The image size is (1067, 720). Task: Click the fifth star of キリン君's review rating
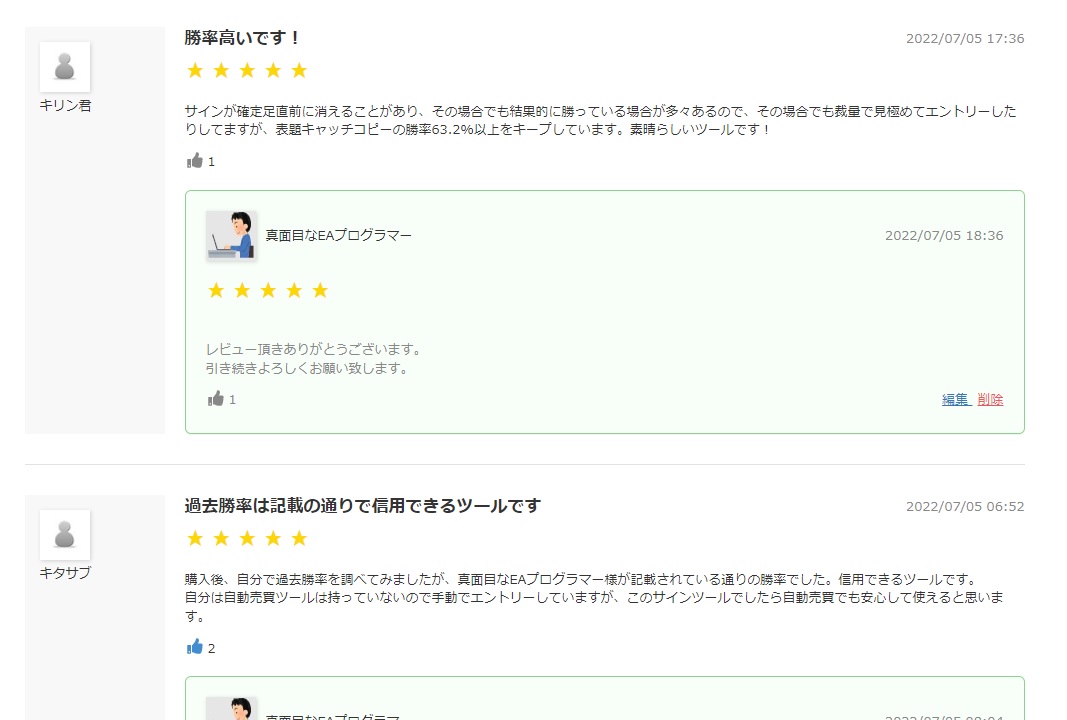pyautogui.click(x=299, y=71)
